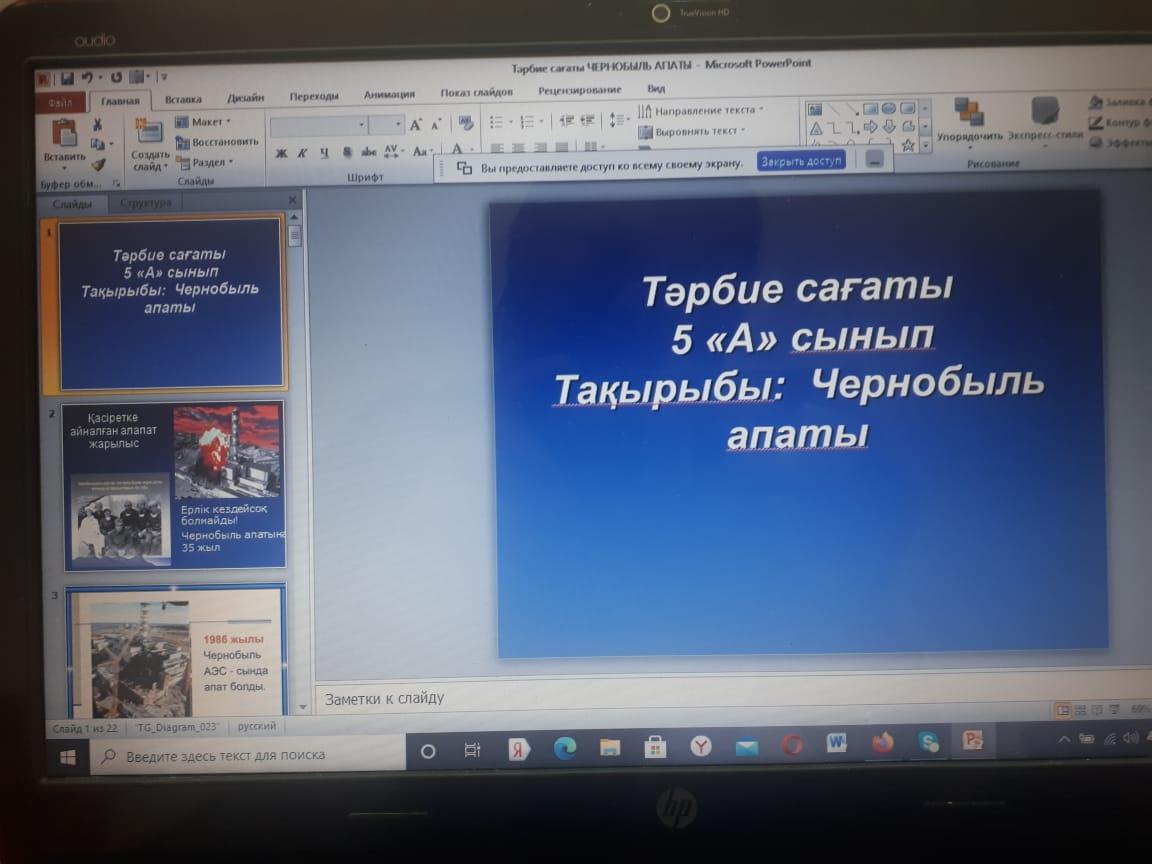Click the Восстановить button in Slides group
The height and width of the screenshot is (864, 1152).
click(x=217, y=142)
